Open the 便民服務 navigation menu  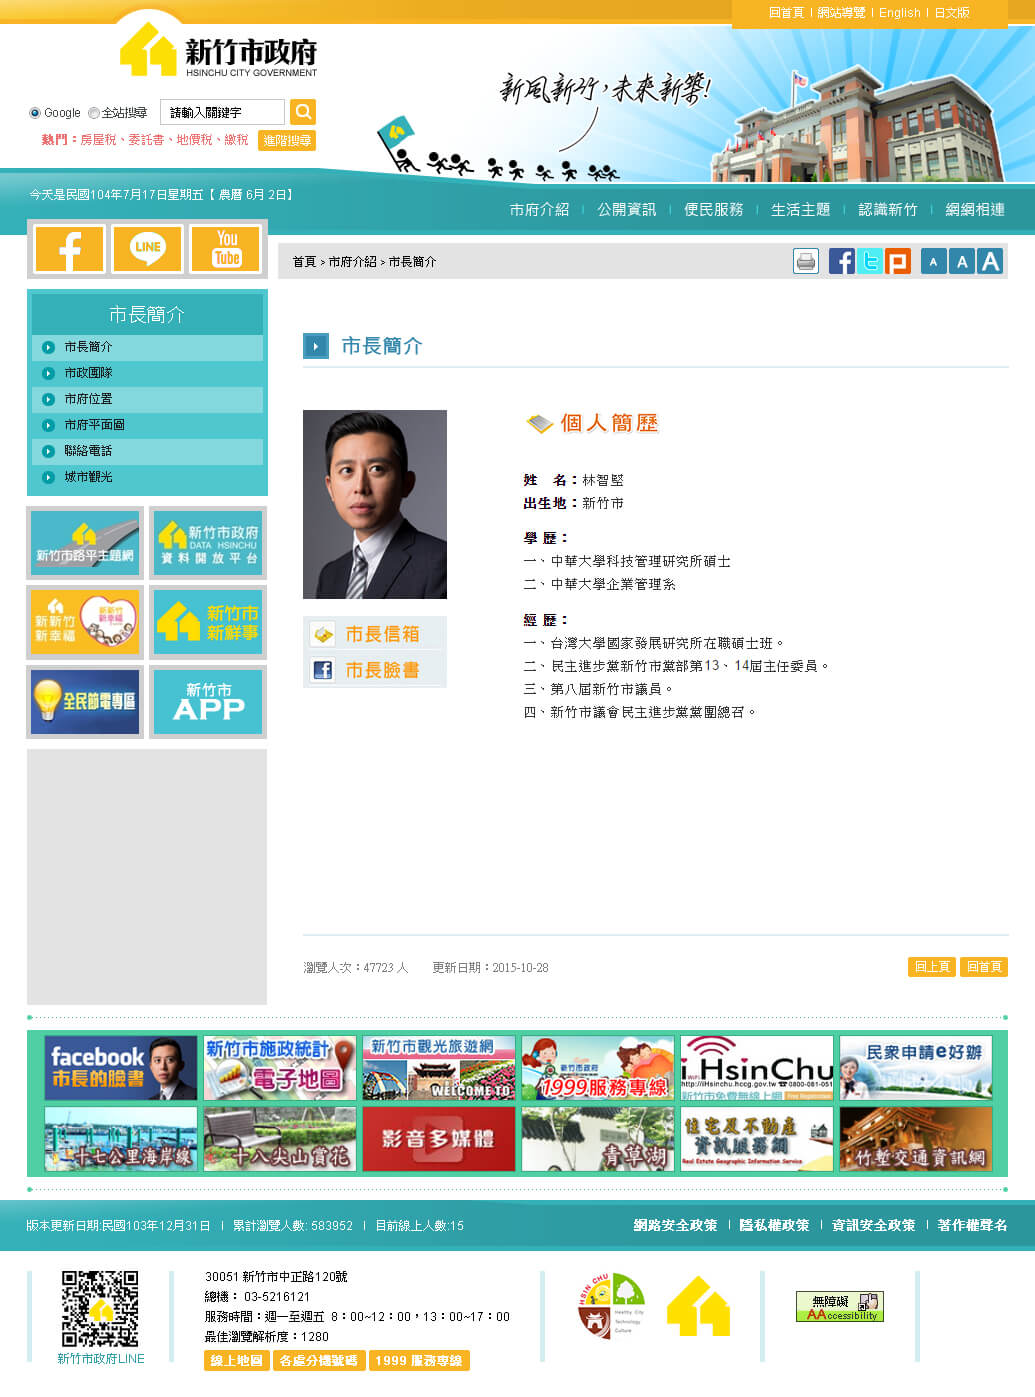(x=713, y=209)
